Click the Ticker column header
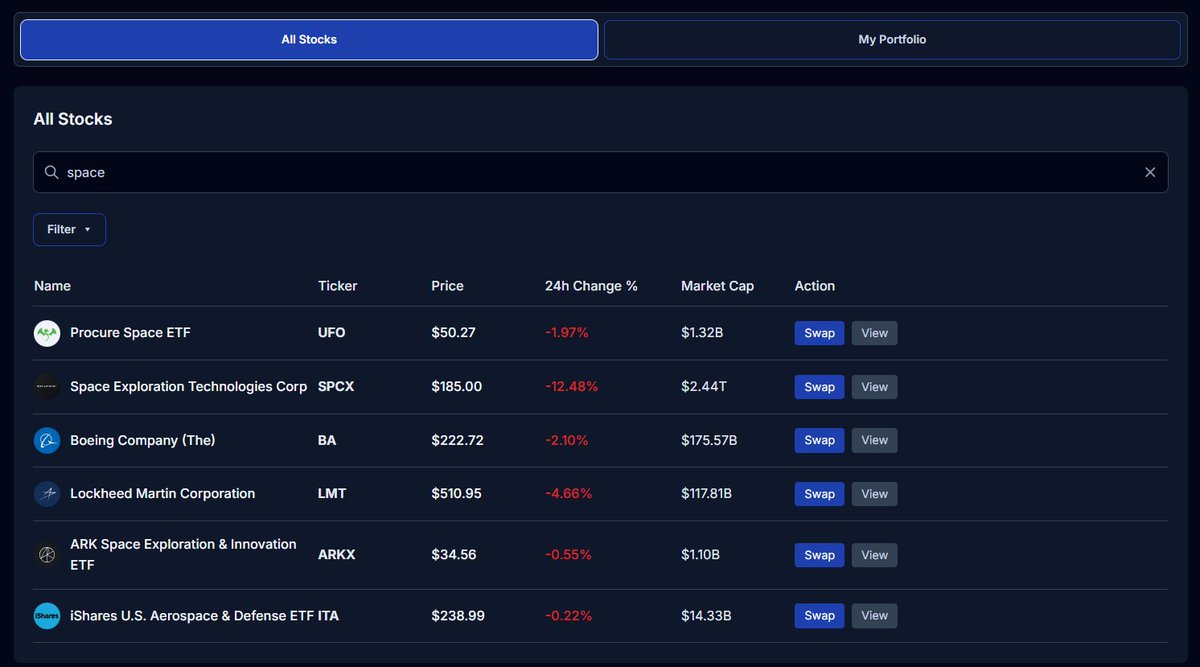This screenshot has width=1200, height=667. click(337, 286)
